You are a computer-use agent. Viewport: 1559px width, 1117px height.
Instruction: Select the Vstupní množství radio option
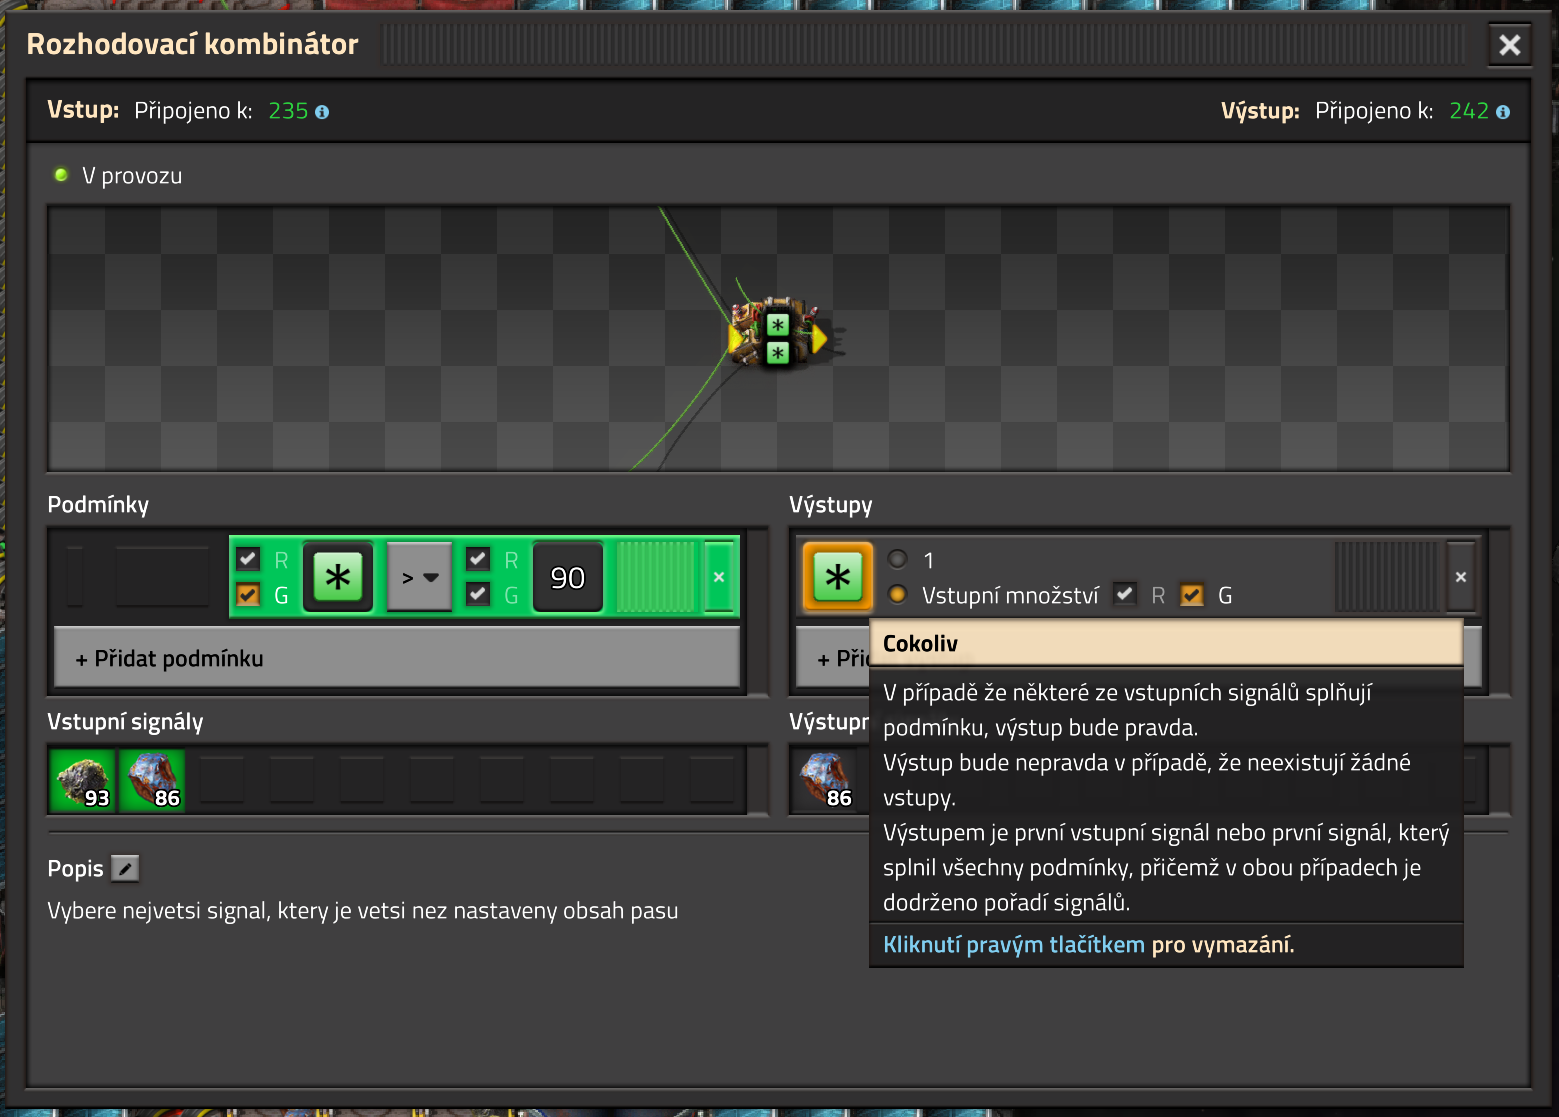tap(898, 595)
